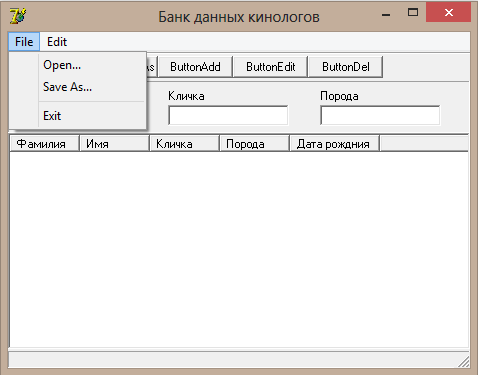Open the Edit menu
This screenshot has width=478, height=375.
(57, 42)
